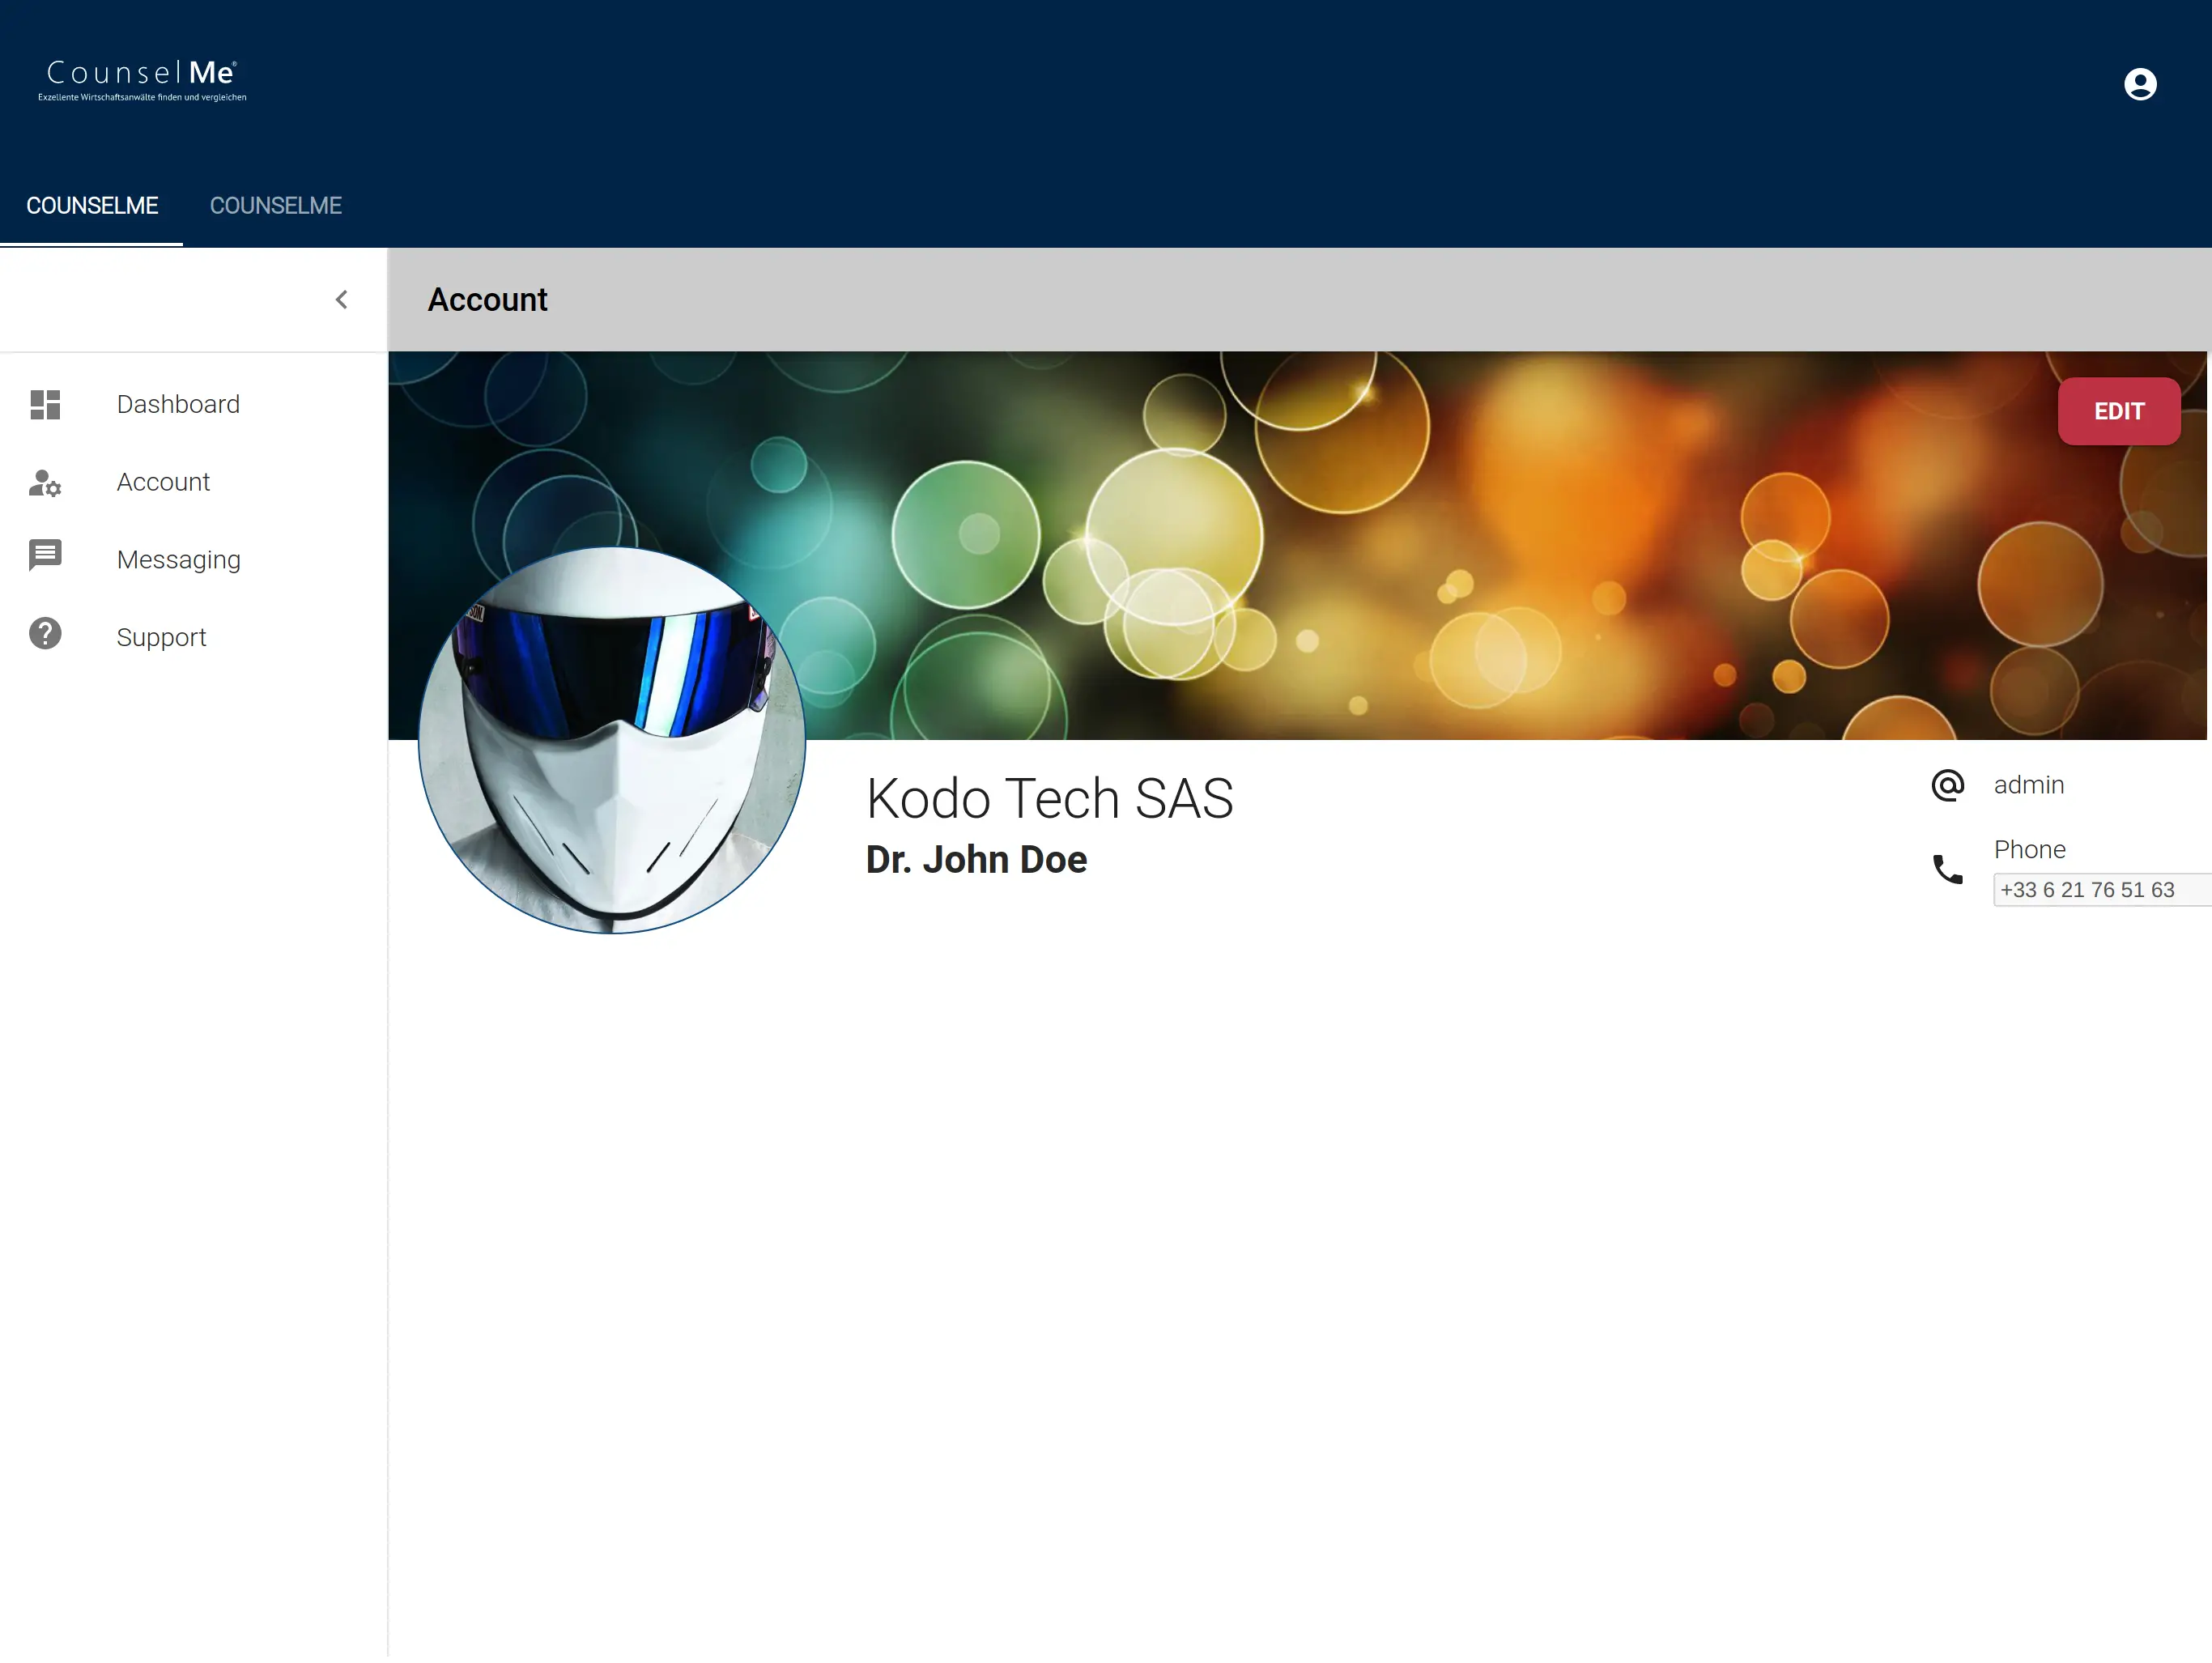The image size is (2212, 1663).
Task: Click the red EDIT button
Action: click(x=2119, y=411)
